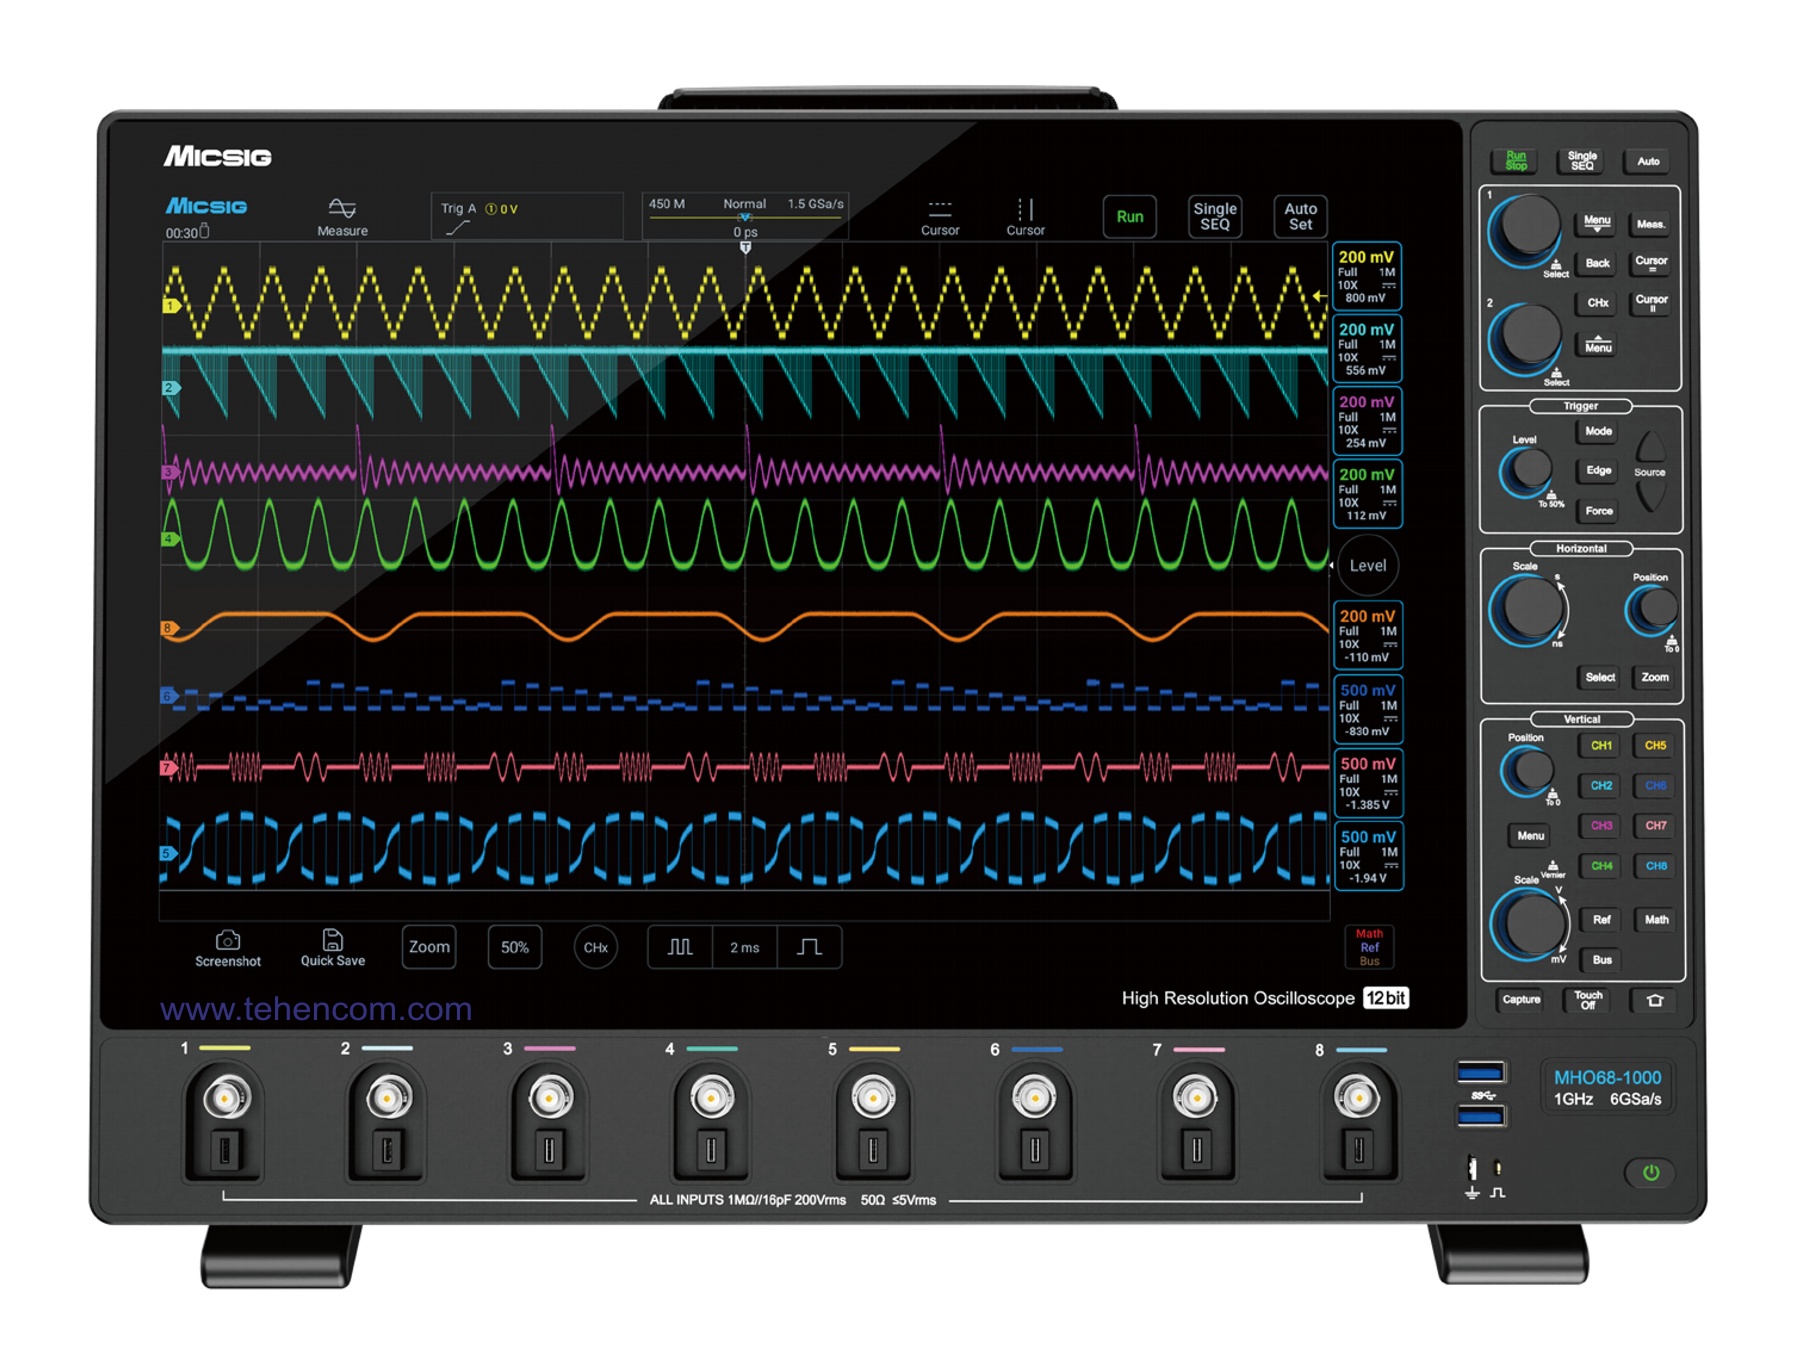Tap the 2 ms timebase value

tap(745, 947)
